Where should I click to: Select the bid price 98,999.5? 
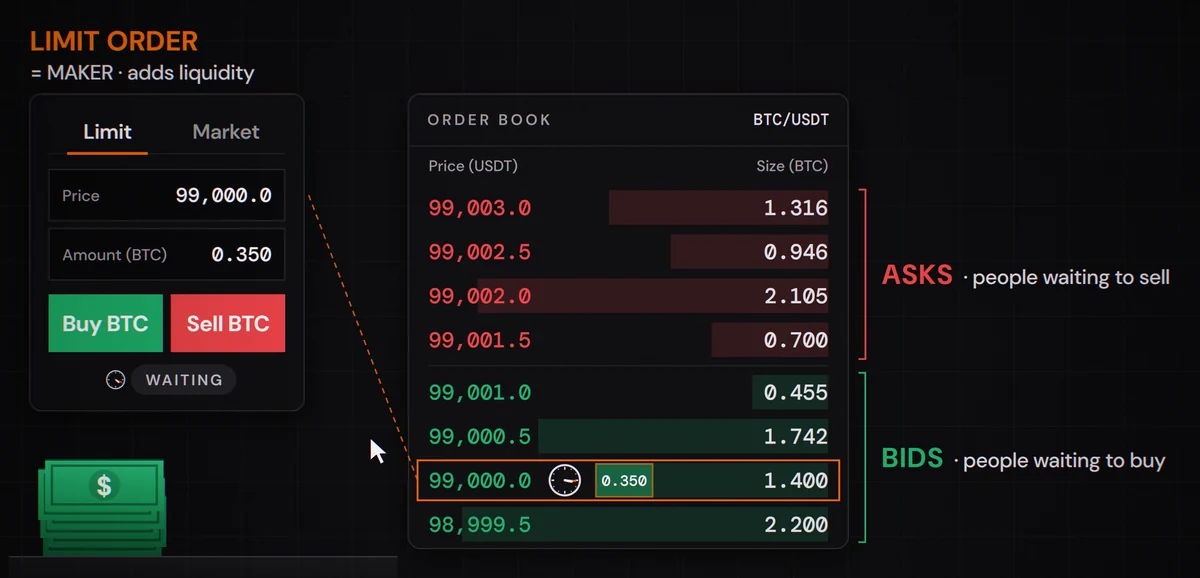pyautogui.click(x=480, y=525)
